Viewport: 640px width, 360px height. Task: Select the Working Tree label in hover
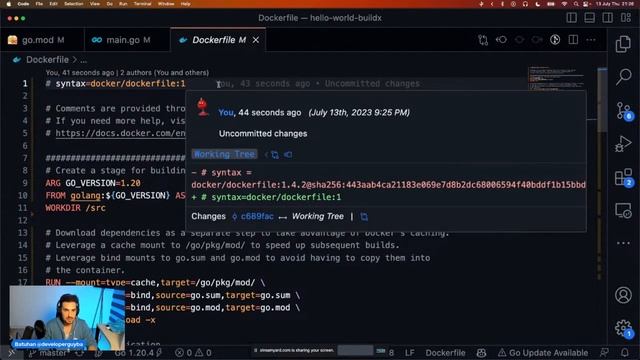(224, 154)
